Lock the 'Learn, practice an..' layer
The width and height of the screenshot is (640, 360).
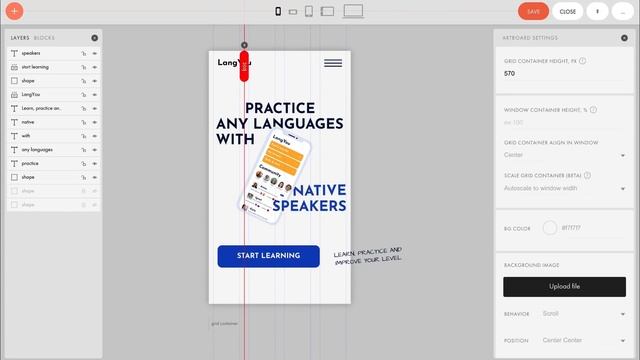point(84,109)
